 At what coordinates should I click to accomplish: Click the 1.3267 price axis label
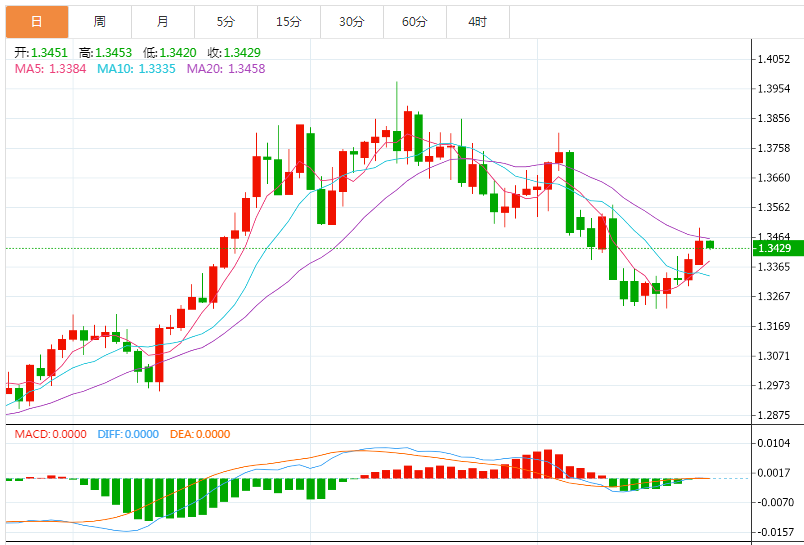[x=774, y=296]
